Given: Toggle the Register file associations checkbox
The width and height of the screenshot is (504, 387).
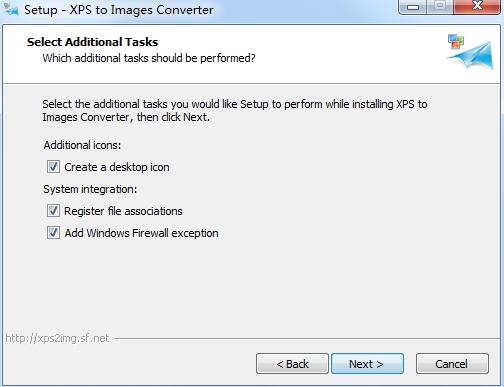Looking at the screenshot, I should click(x=53, y=211).
